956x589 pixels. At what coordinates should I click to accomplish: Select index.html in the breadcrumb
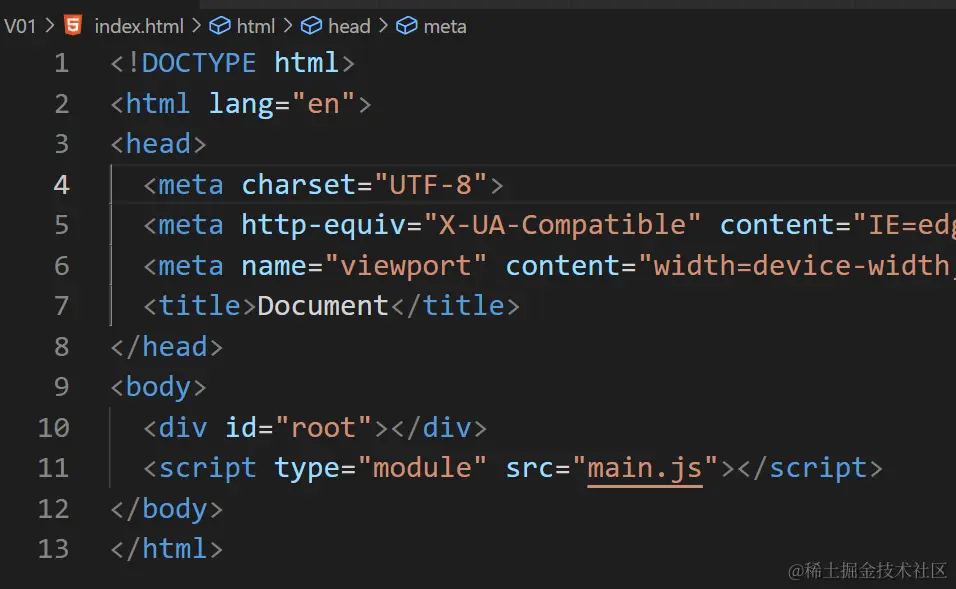139,26
